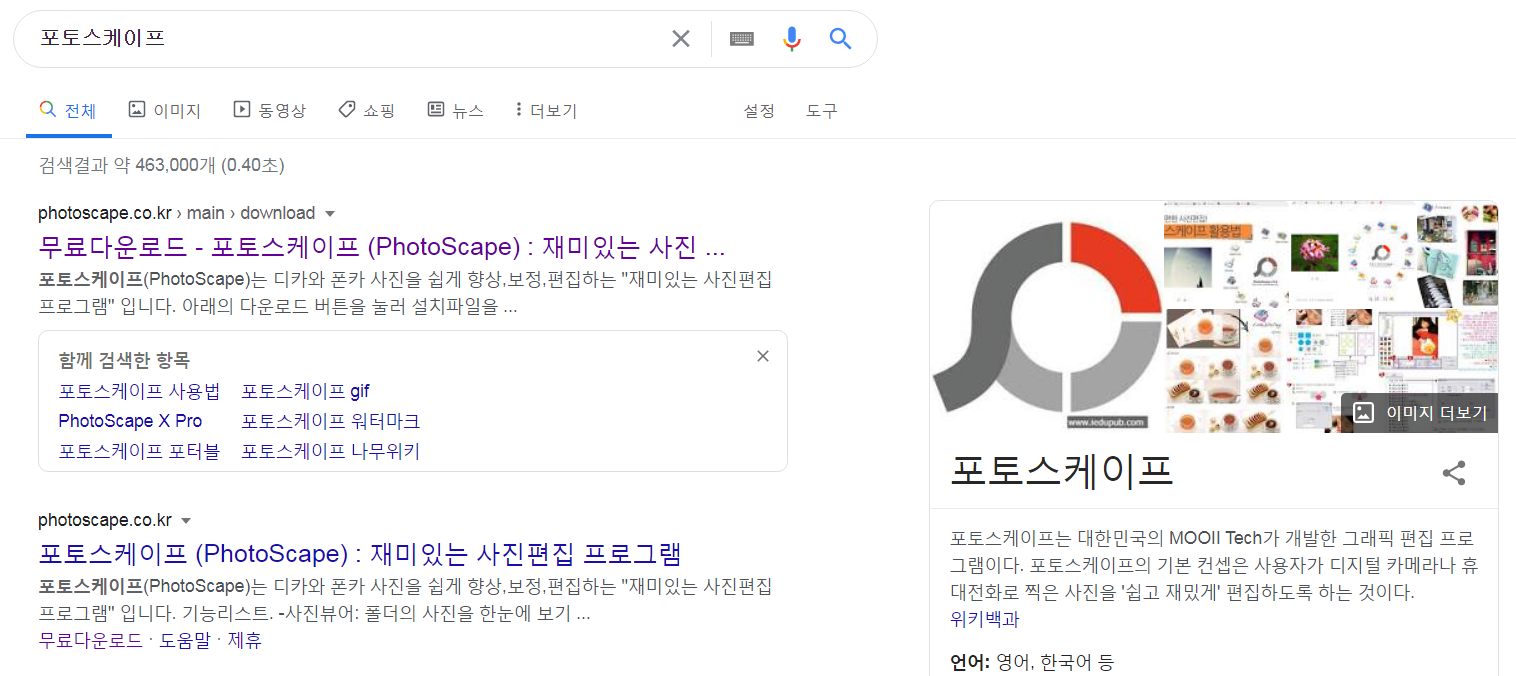Open related search PhotoScape X Pro
Image resolution: width=1516 pixels, height=676 pixels.
coord(130,421)
